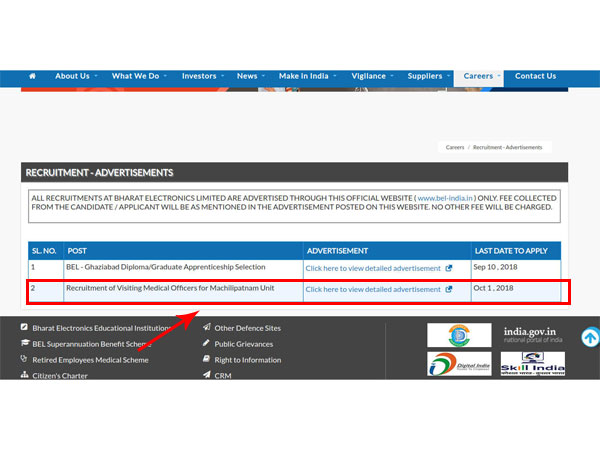
Task: Open the Careers menu tab
Action: tap(478, 76)
